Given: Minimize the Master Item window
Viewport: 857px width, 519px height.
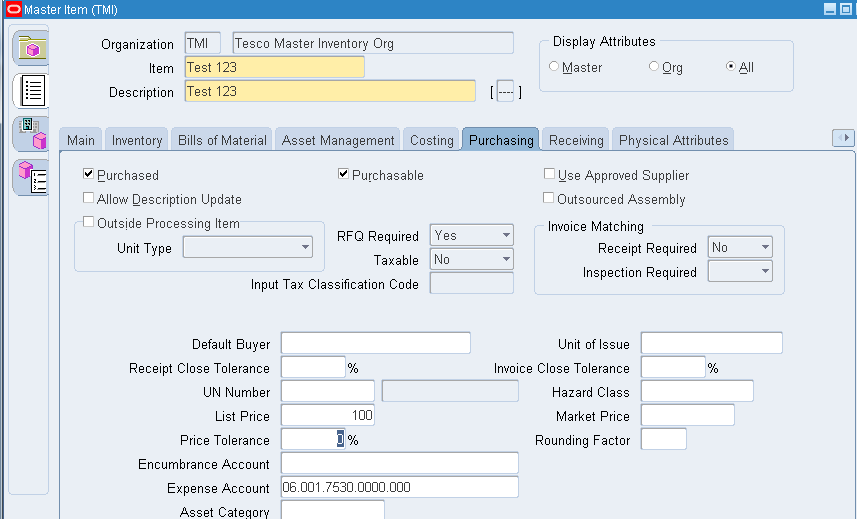Looking at the screenshot, I should click(x=830, y=9).
